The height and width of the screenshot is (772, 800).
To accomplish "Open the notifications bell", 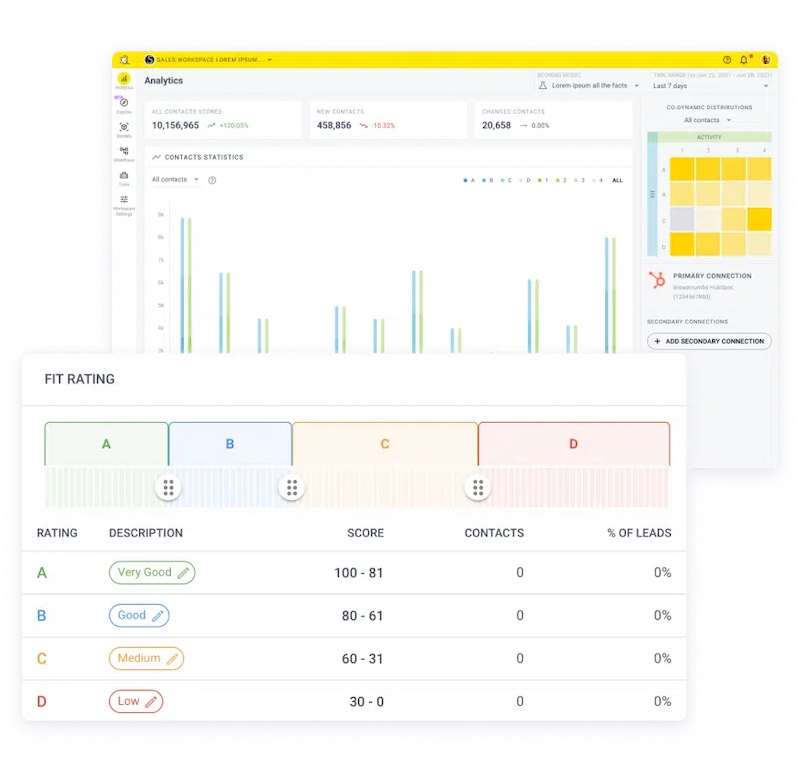I will pyautogui.click(x=744, y=60).
